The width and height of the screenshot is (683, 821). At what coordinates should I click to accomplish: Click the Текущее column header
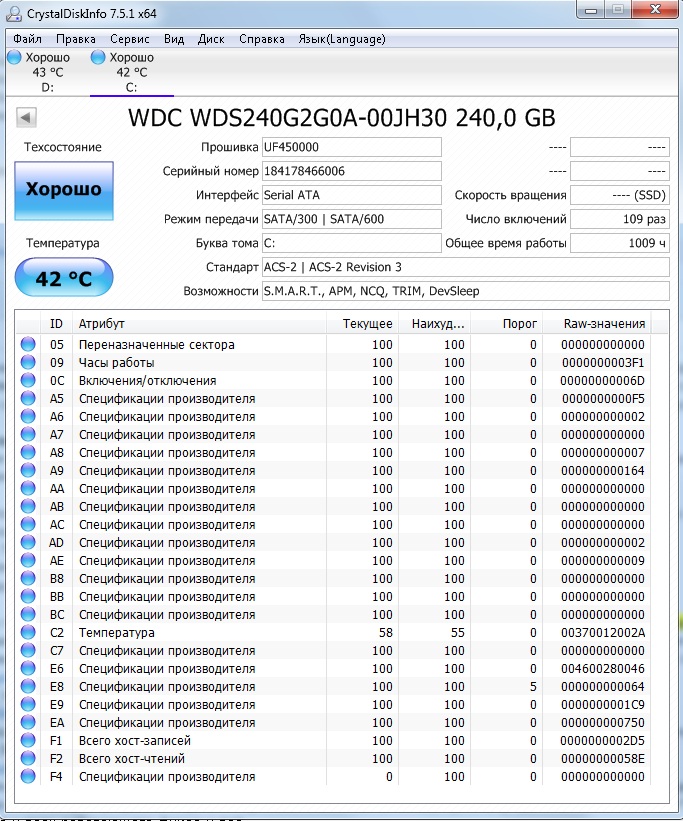pyautogui.click(x=362, y=324)
